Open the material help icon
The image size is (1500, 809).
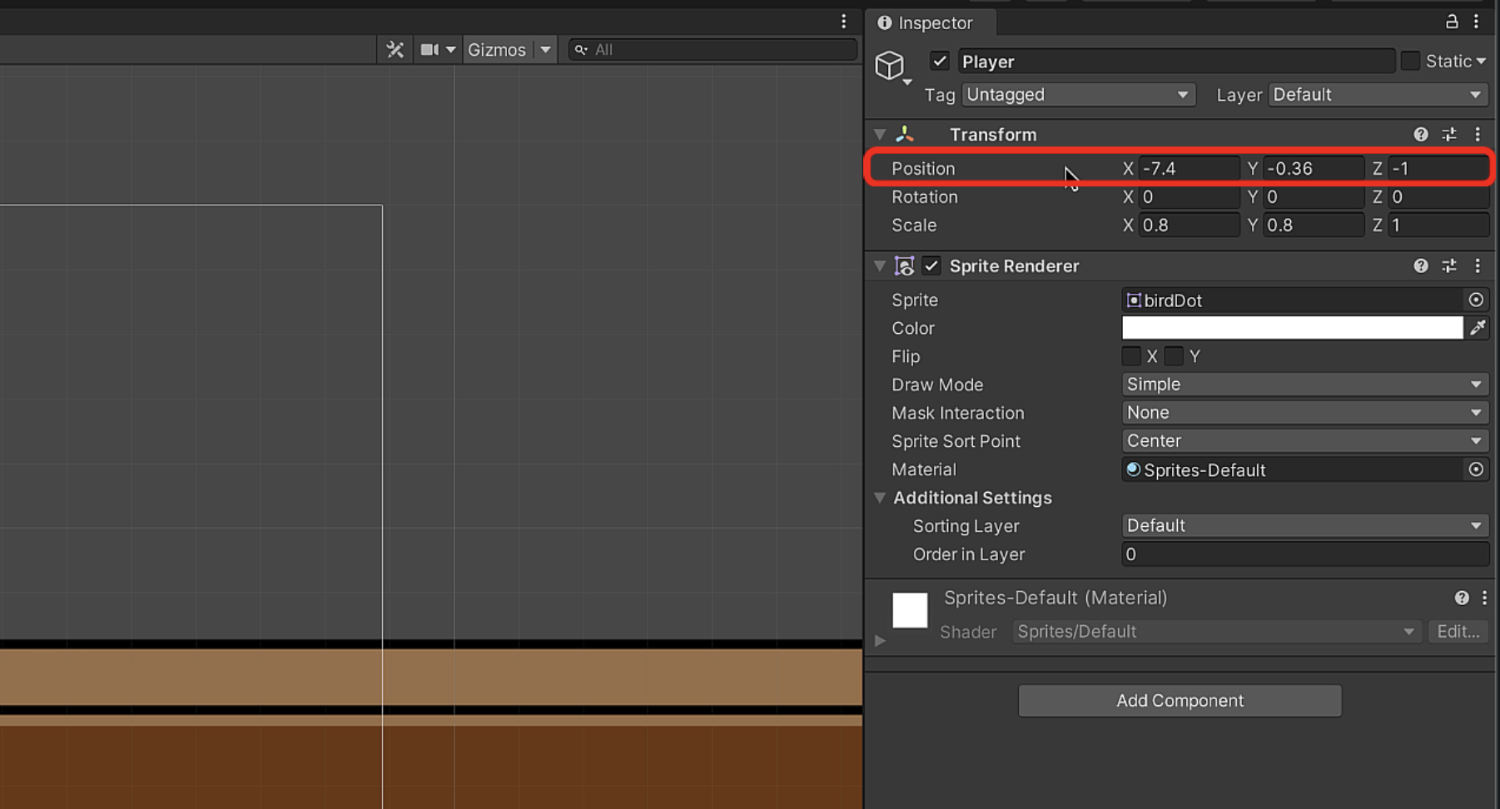coord(1462,598)
